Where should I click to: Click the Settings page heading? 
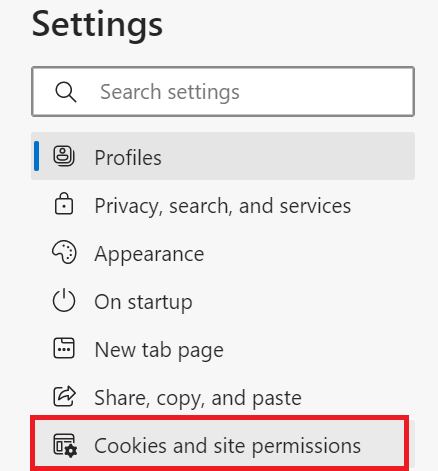(97, 25)
